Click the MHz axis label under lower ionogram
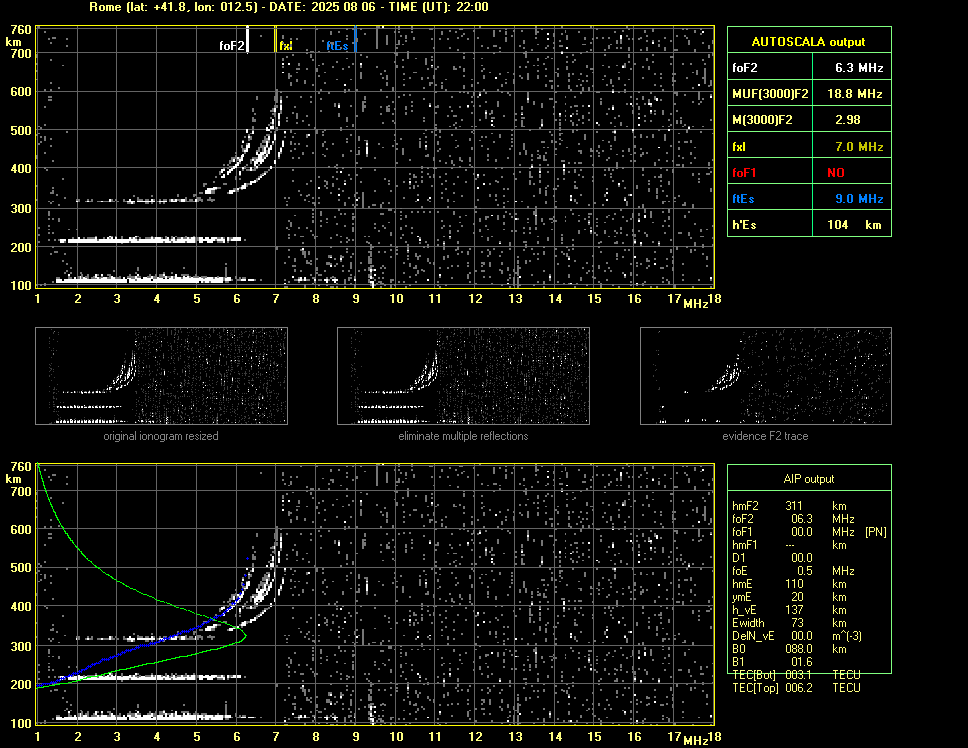Image resolution: width=968 pixels, height=748 pixels. coord(695,741)
